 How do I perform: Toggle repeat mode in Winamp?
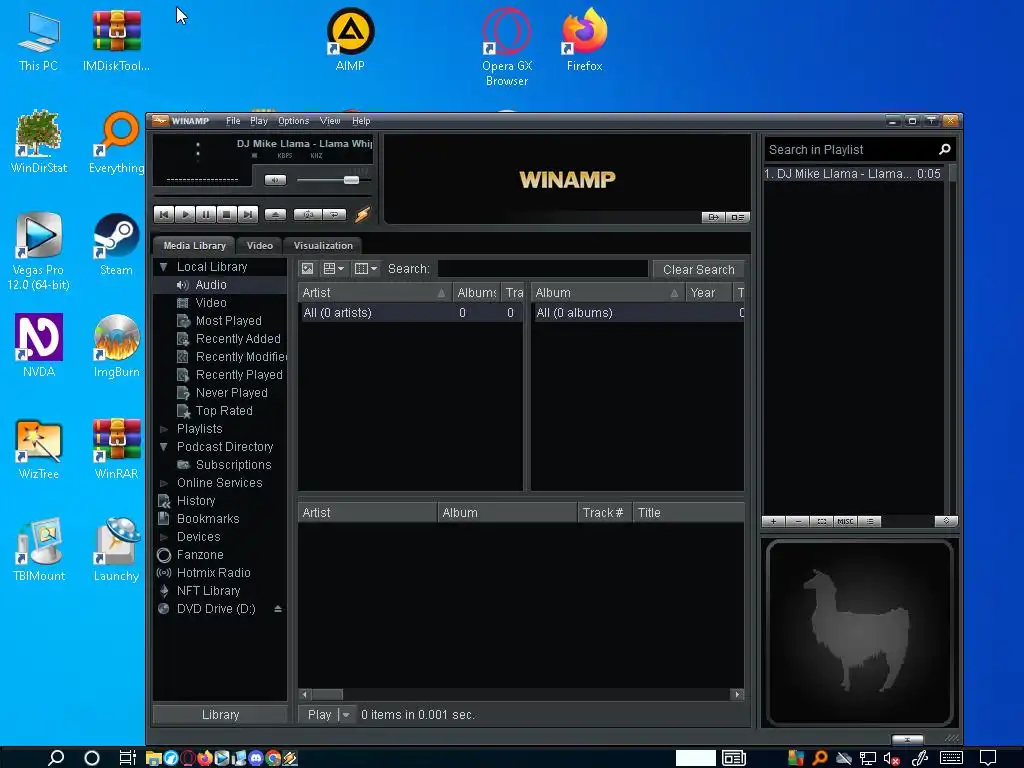334,214
